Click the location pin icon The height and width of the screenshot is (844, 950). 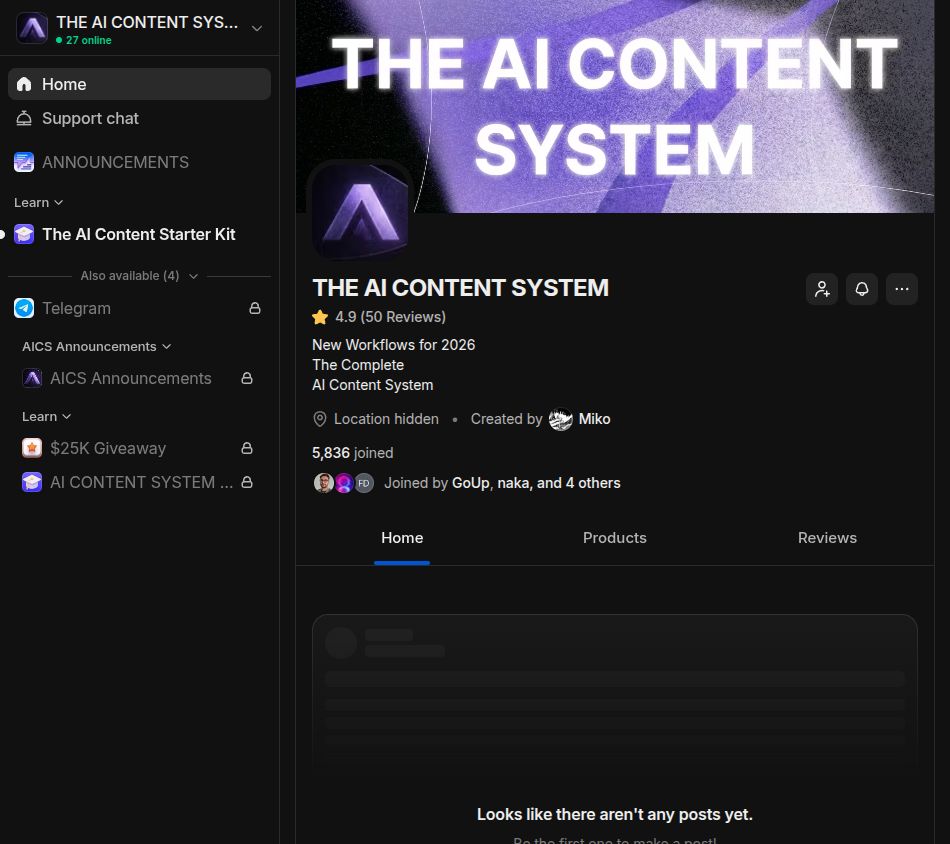pyautogui.click(x=320, y=419)
